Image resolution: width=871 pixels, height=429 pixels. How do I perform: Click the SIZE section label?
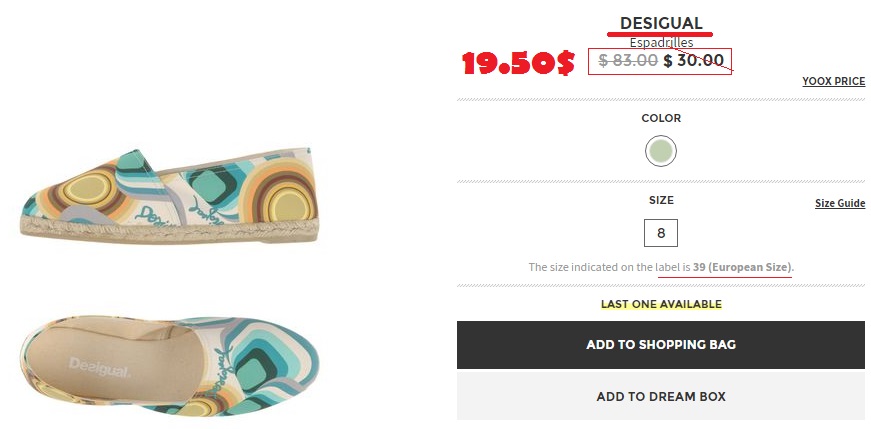[661, 200]
